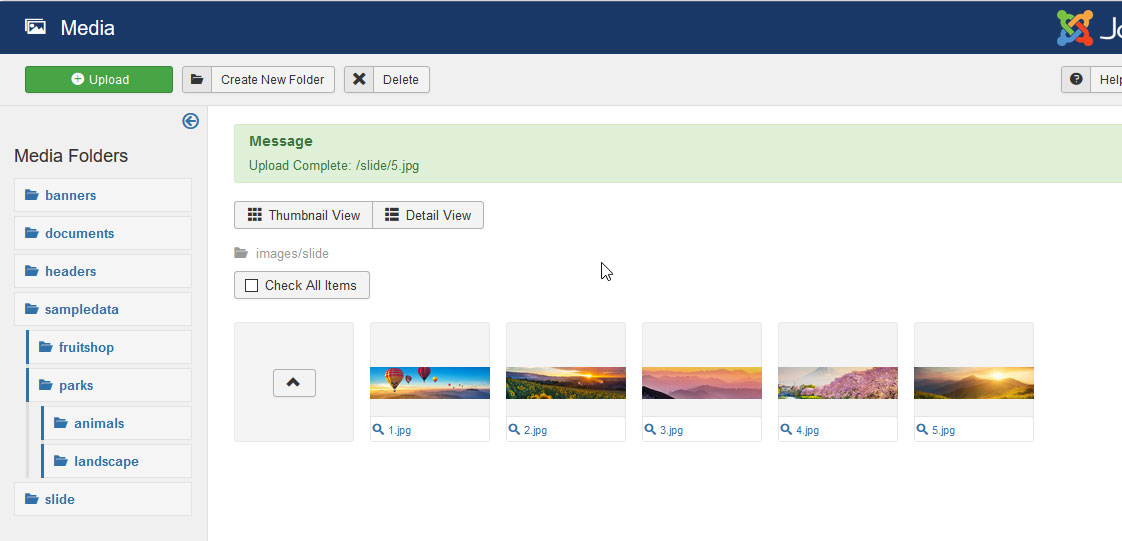Go up one folder level

pyautogui.click(x=294, y=382)
